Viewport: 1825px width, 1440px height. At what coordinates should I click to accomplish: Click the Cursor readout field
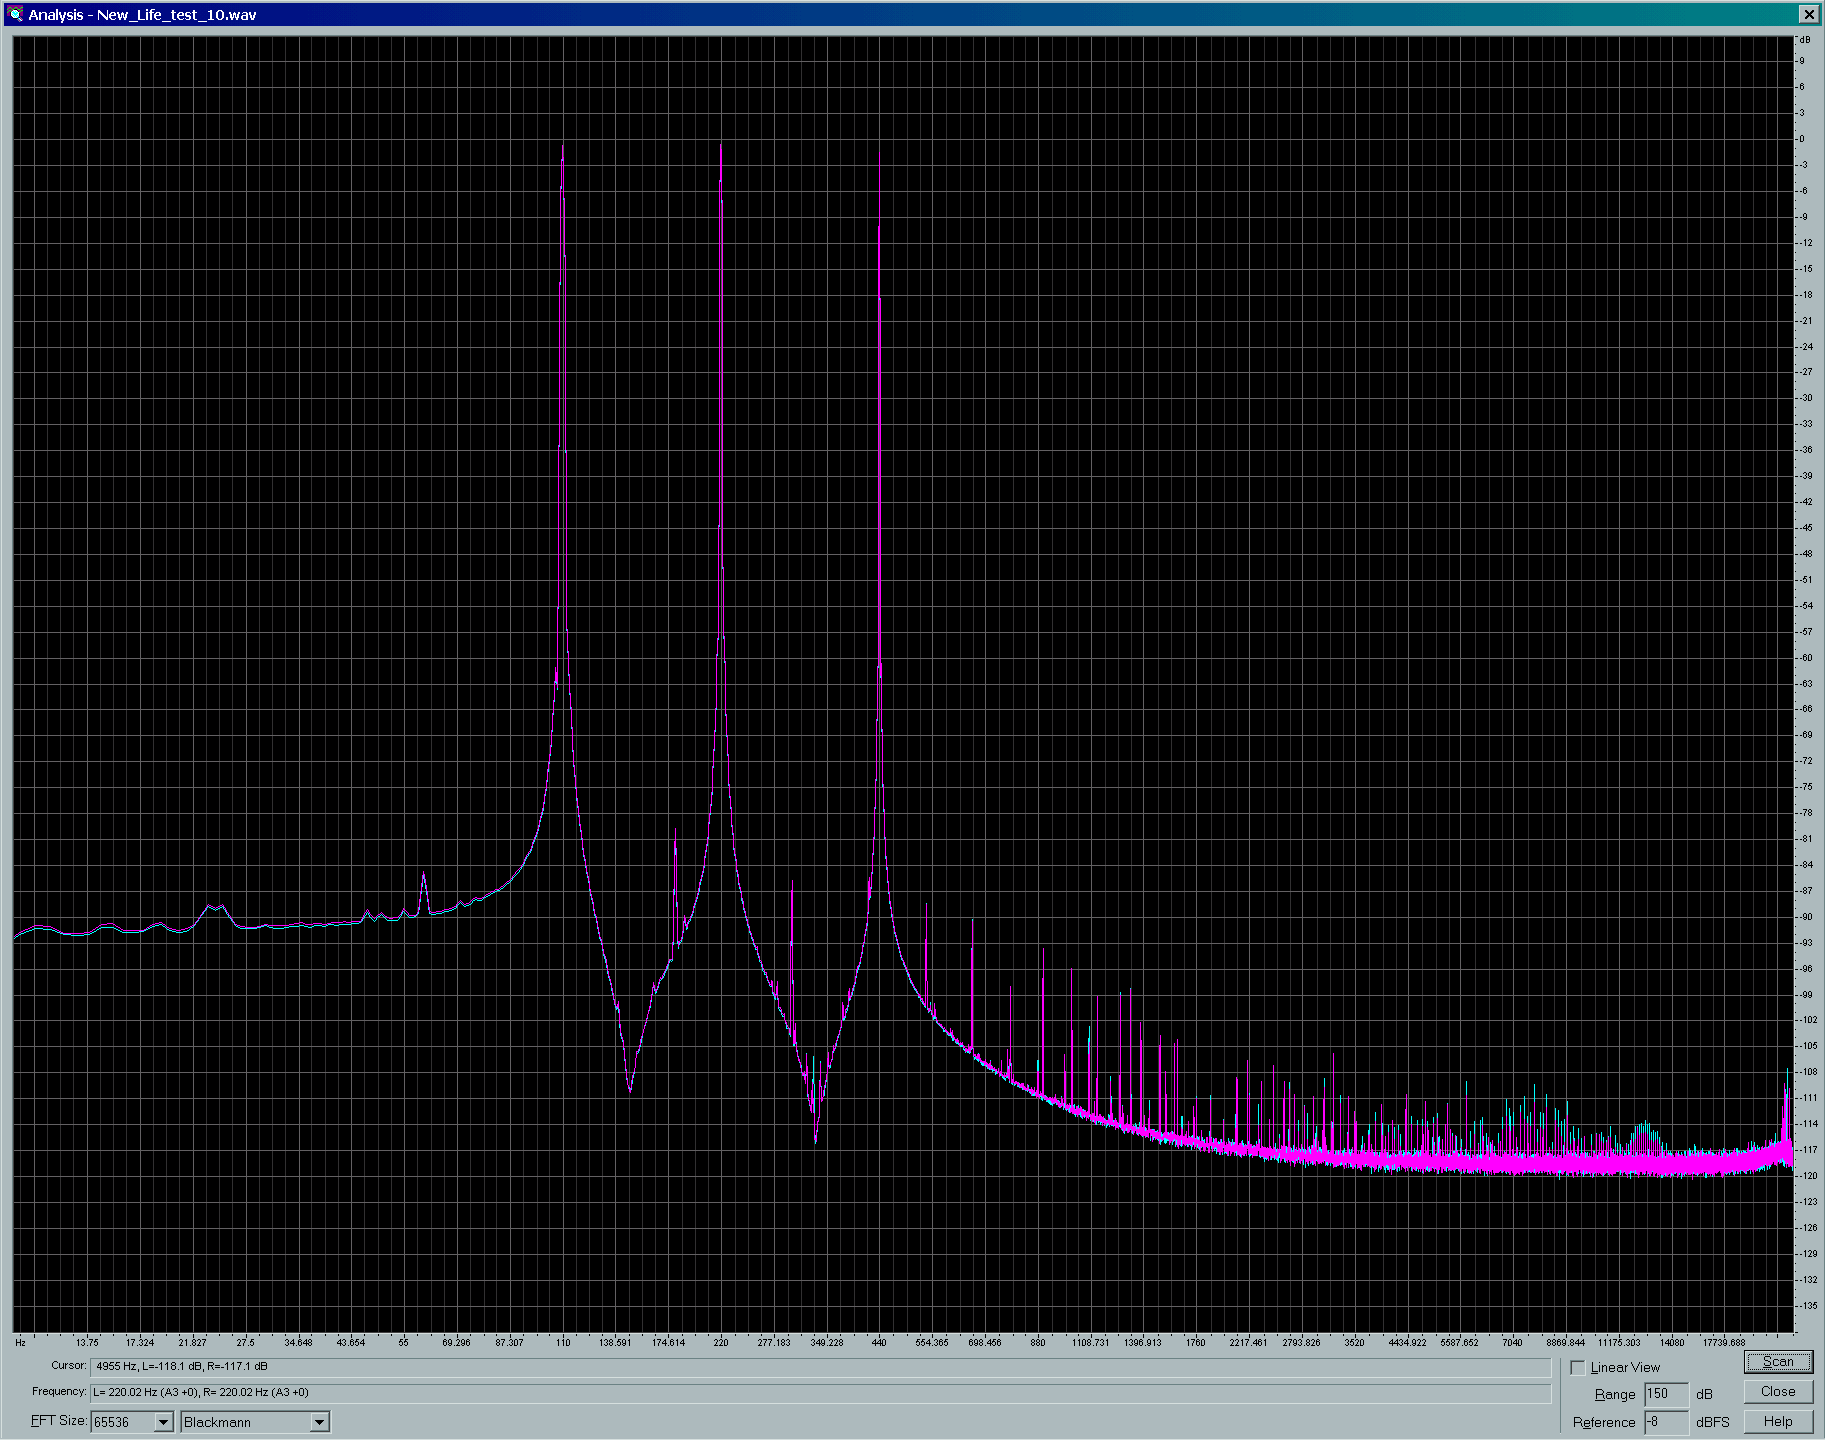point(820,1366)
